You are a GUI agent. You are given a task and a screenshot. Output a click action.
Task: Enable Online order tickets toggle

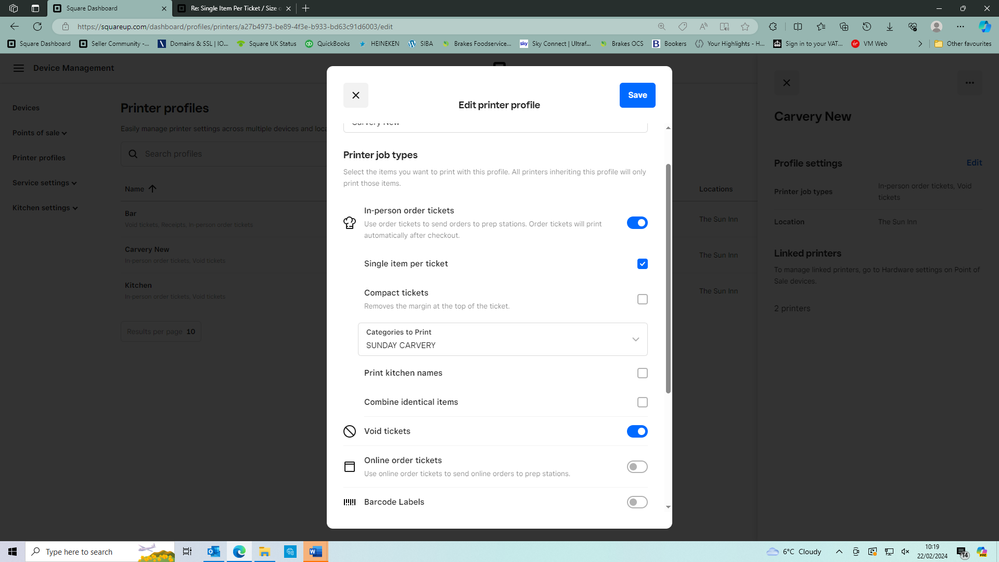(x=637, y=467)
